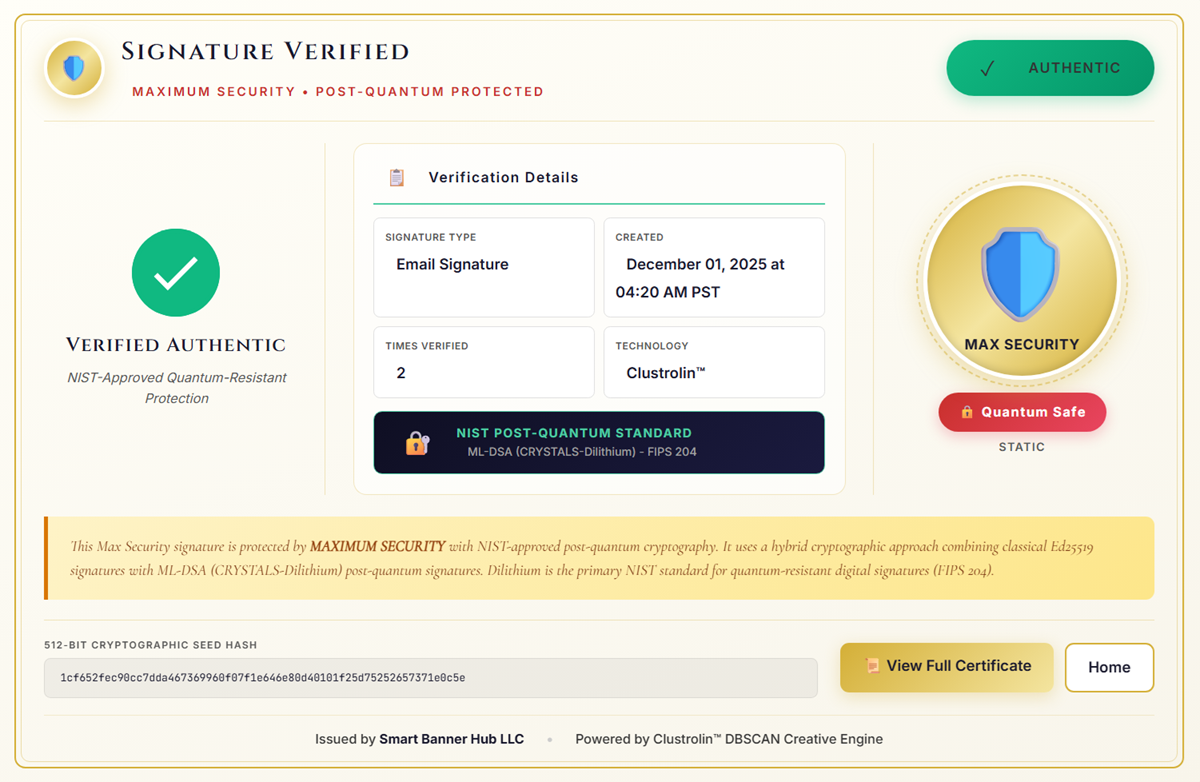
Task: Click the clipboard icon beside Verification Details
Action: tap(397, 178)
